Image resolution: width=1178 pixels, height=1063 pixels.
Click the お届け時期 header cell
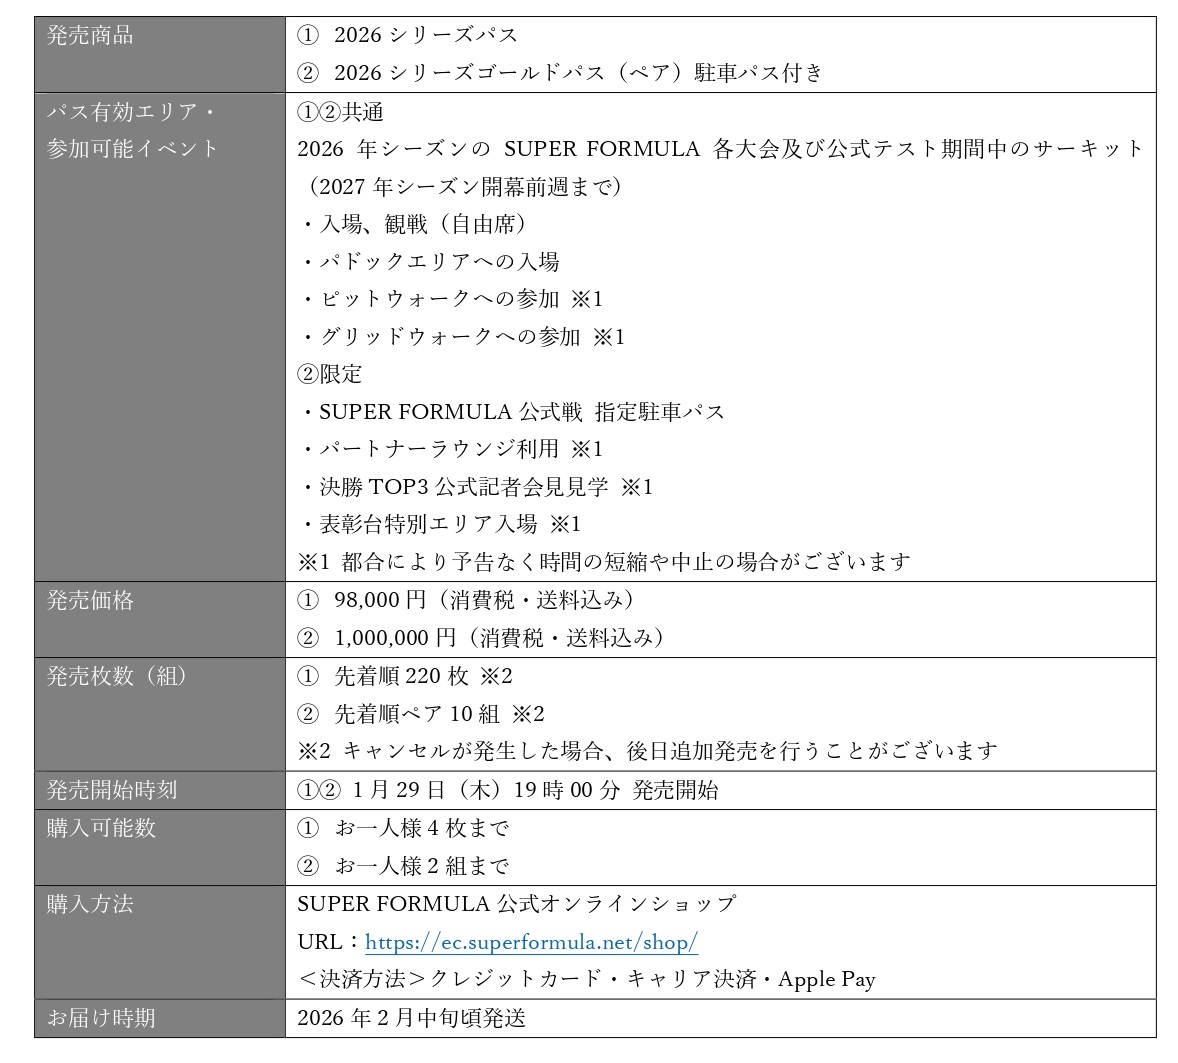coord(160,1019)
